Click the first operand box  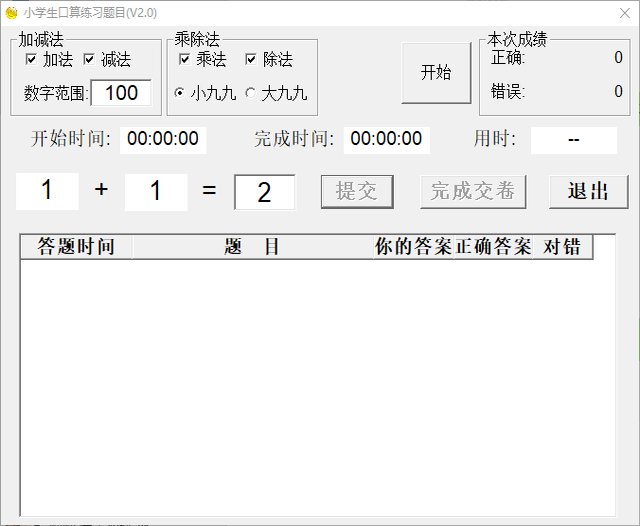[47, 191]
